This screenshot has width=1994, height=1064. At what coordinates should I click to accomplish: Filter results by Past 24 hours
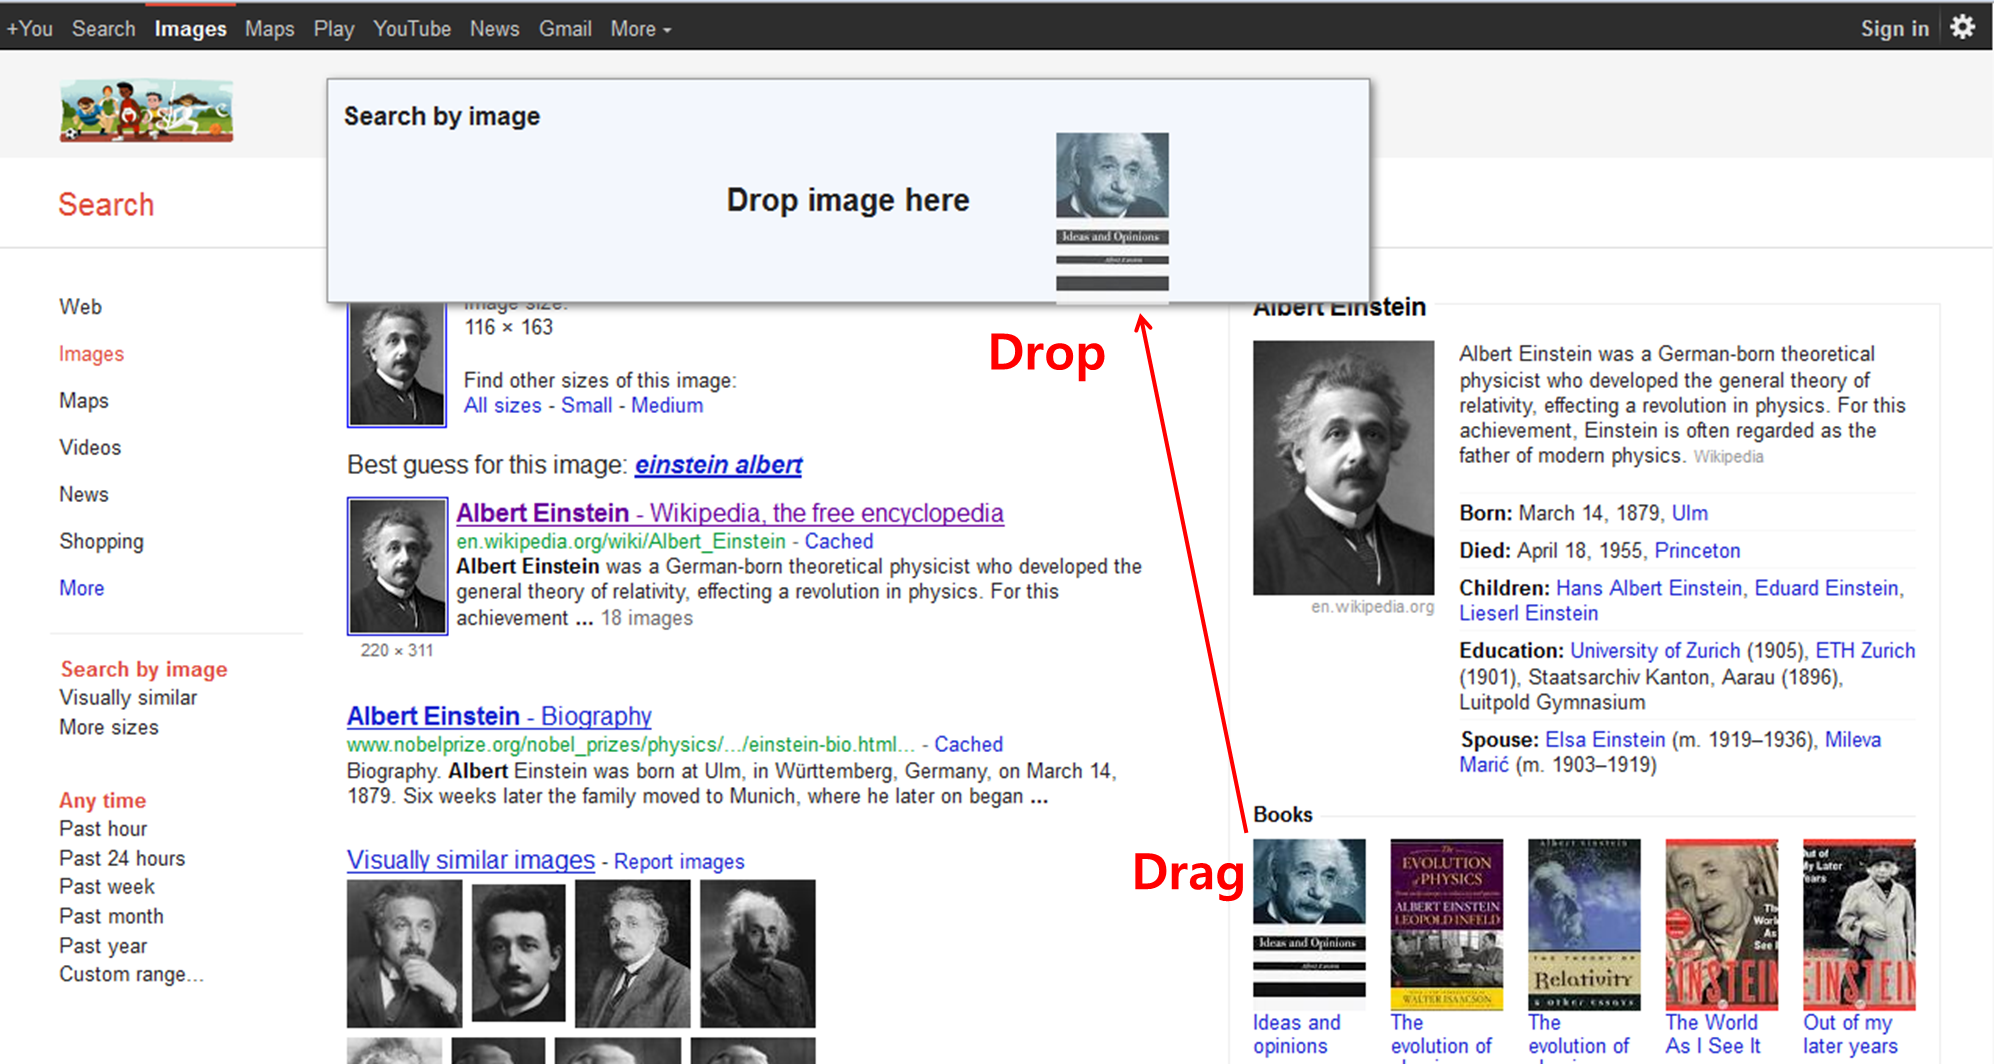click(x=122, y=859)
